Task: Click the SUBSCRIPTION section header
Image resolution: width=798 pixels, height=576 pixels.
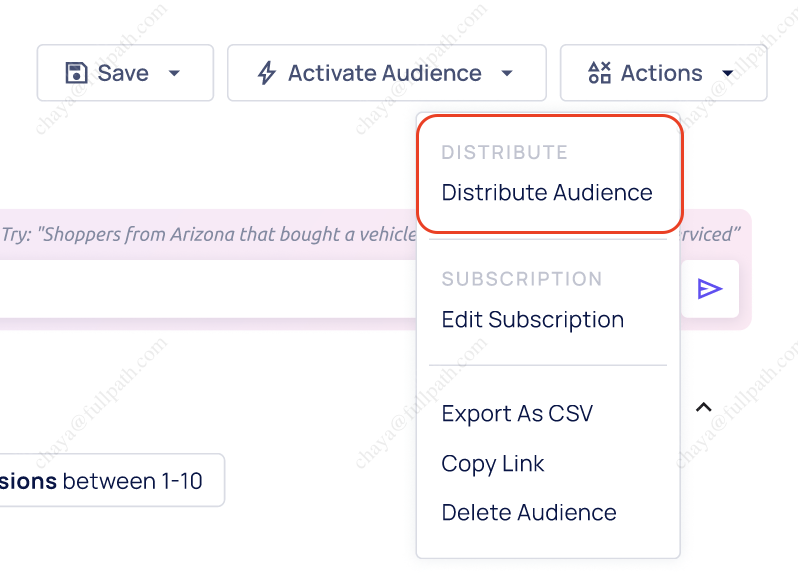Action: point(522,279)
